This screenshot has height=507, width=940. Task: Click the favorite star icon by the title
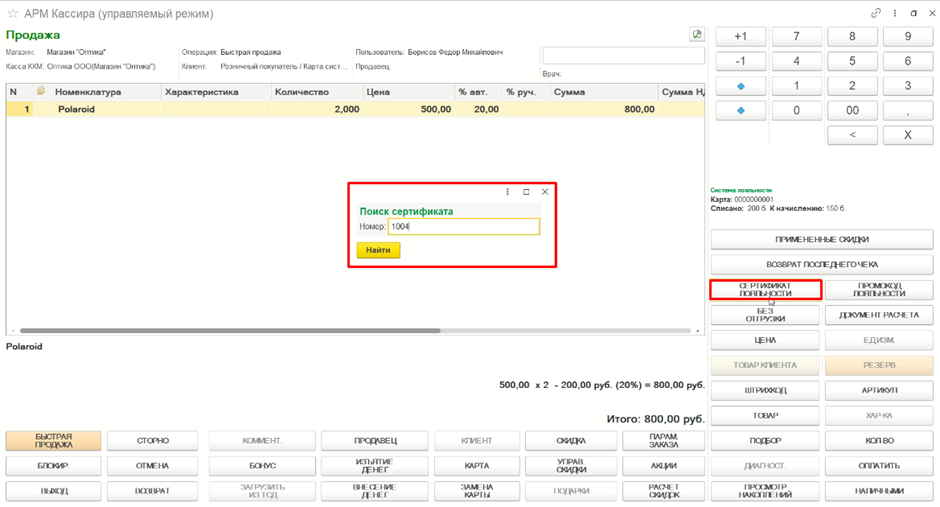13,13
